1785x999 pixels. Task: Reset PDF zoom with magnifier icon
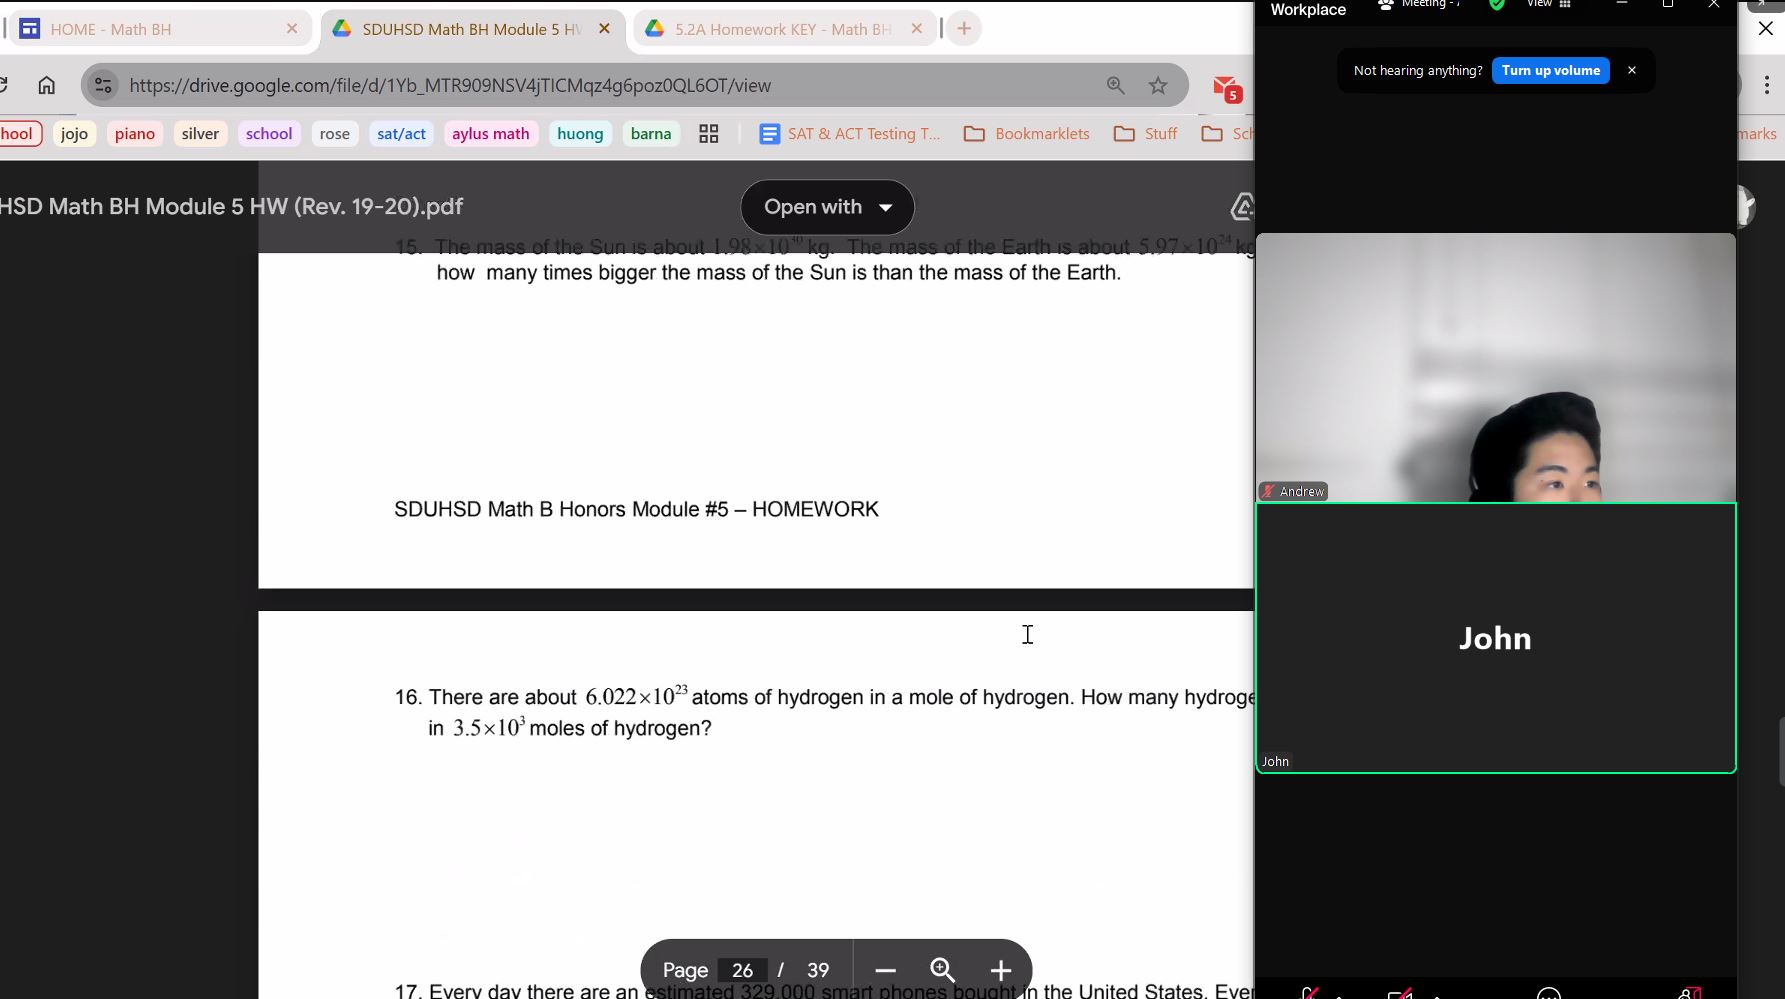pyautogui.click(x=942, y=970)
